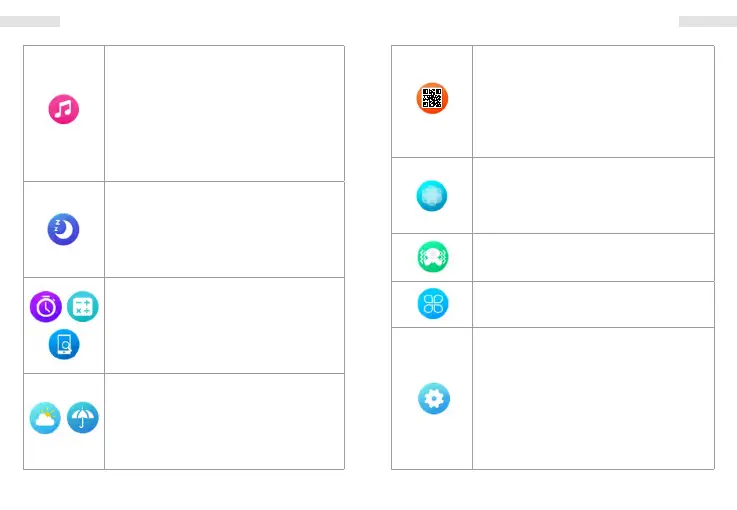
Task: Open the Settings gear icon
Action: click(x=432, y=398)
